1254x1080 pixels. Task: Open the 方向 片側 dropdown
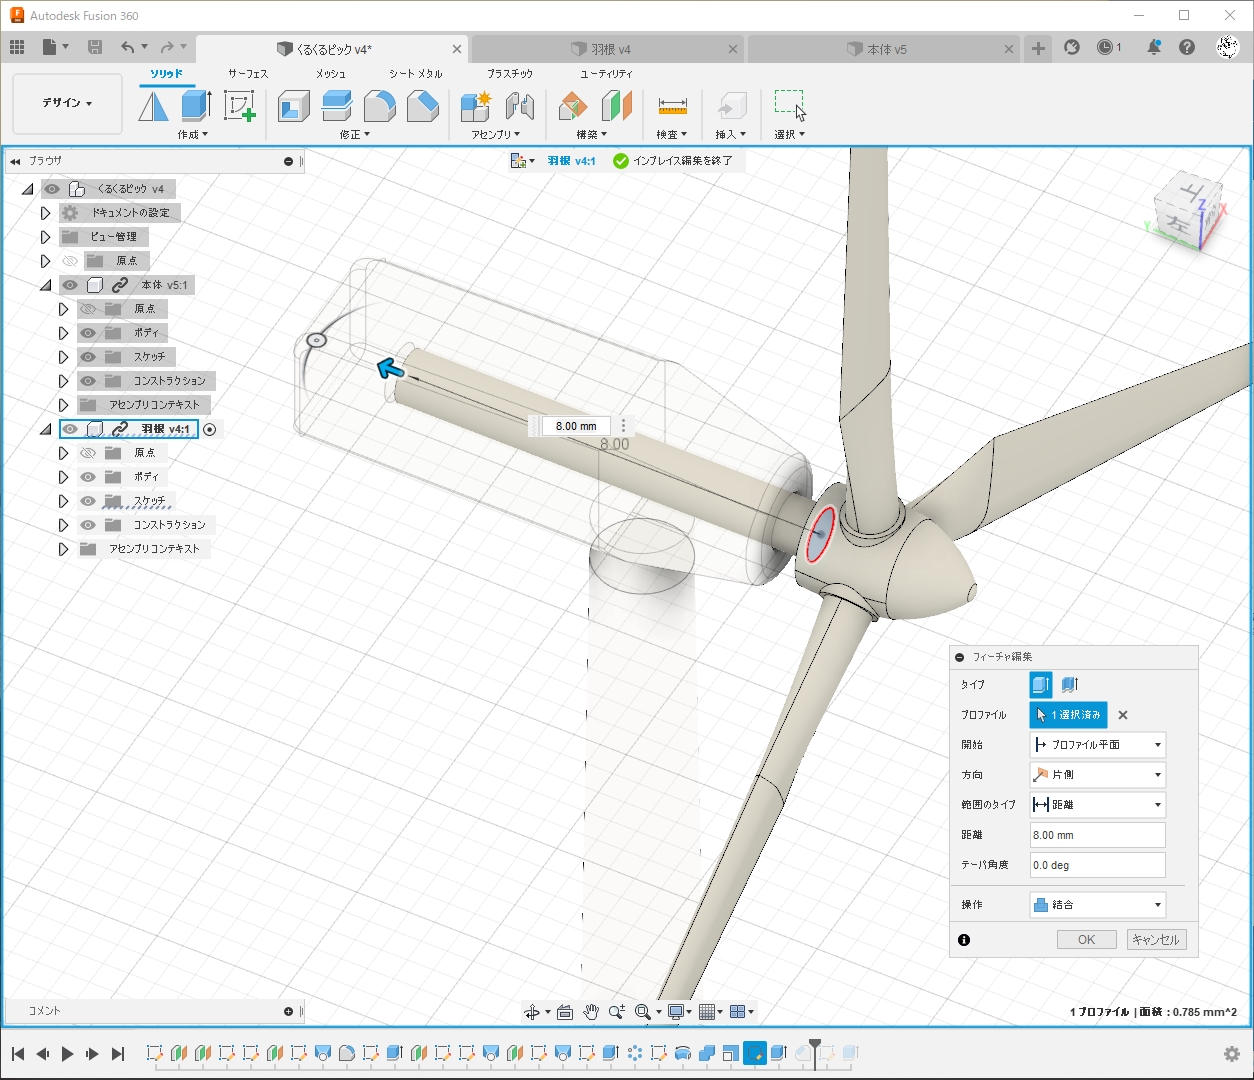pos(1098,775)
